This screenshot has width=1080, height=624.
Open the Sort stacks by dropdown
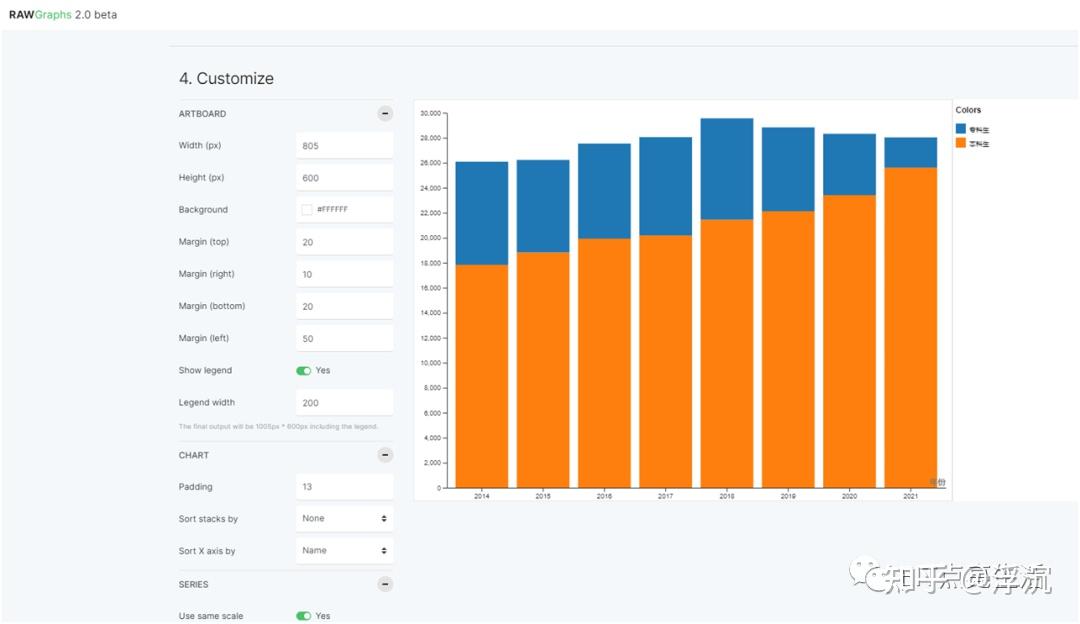click(x=344, y=519)
